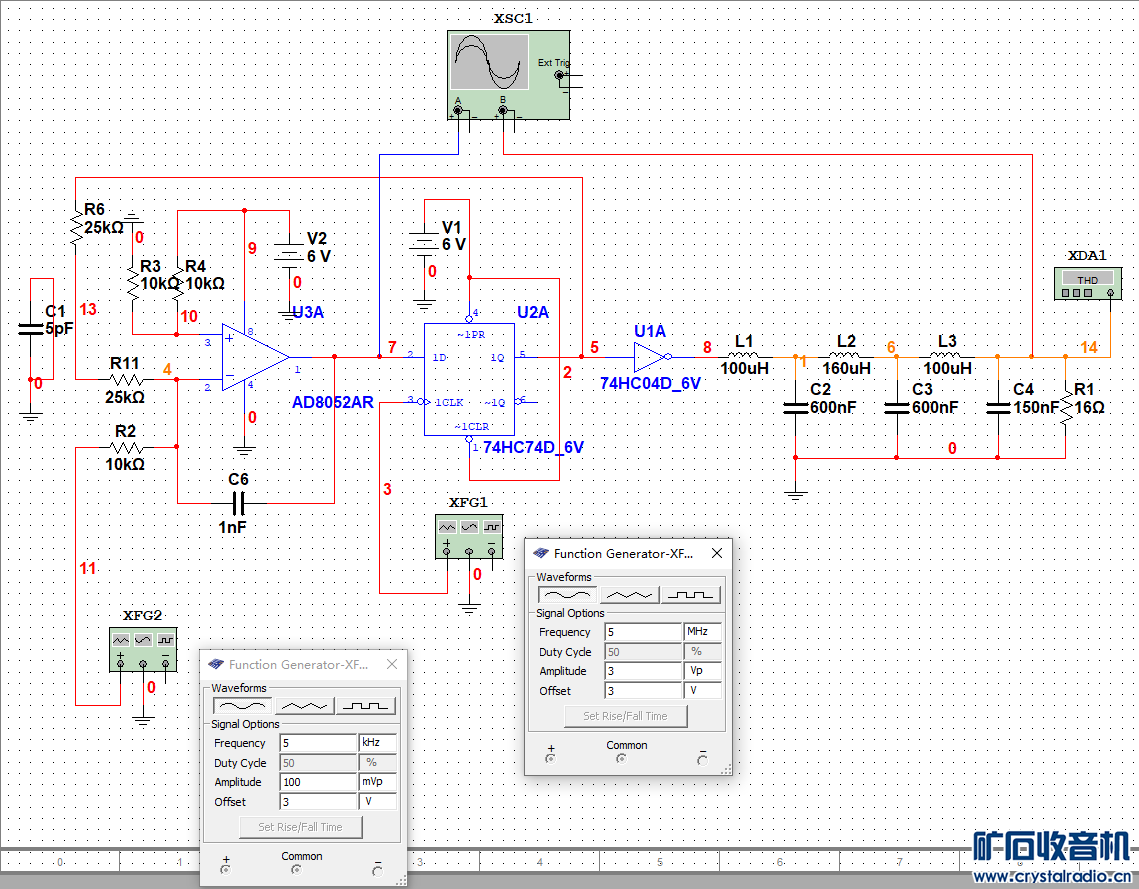The height and width of the screenshot is (889, 1139).
Task: Click the U3A op-amp triangle symbol
Action: coord(252,356)
